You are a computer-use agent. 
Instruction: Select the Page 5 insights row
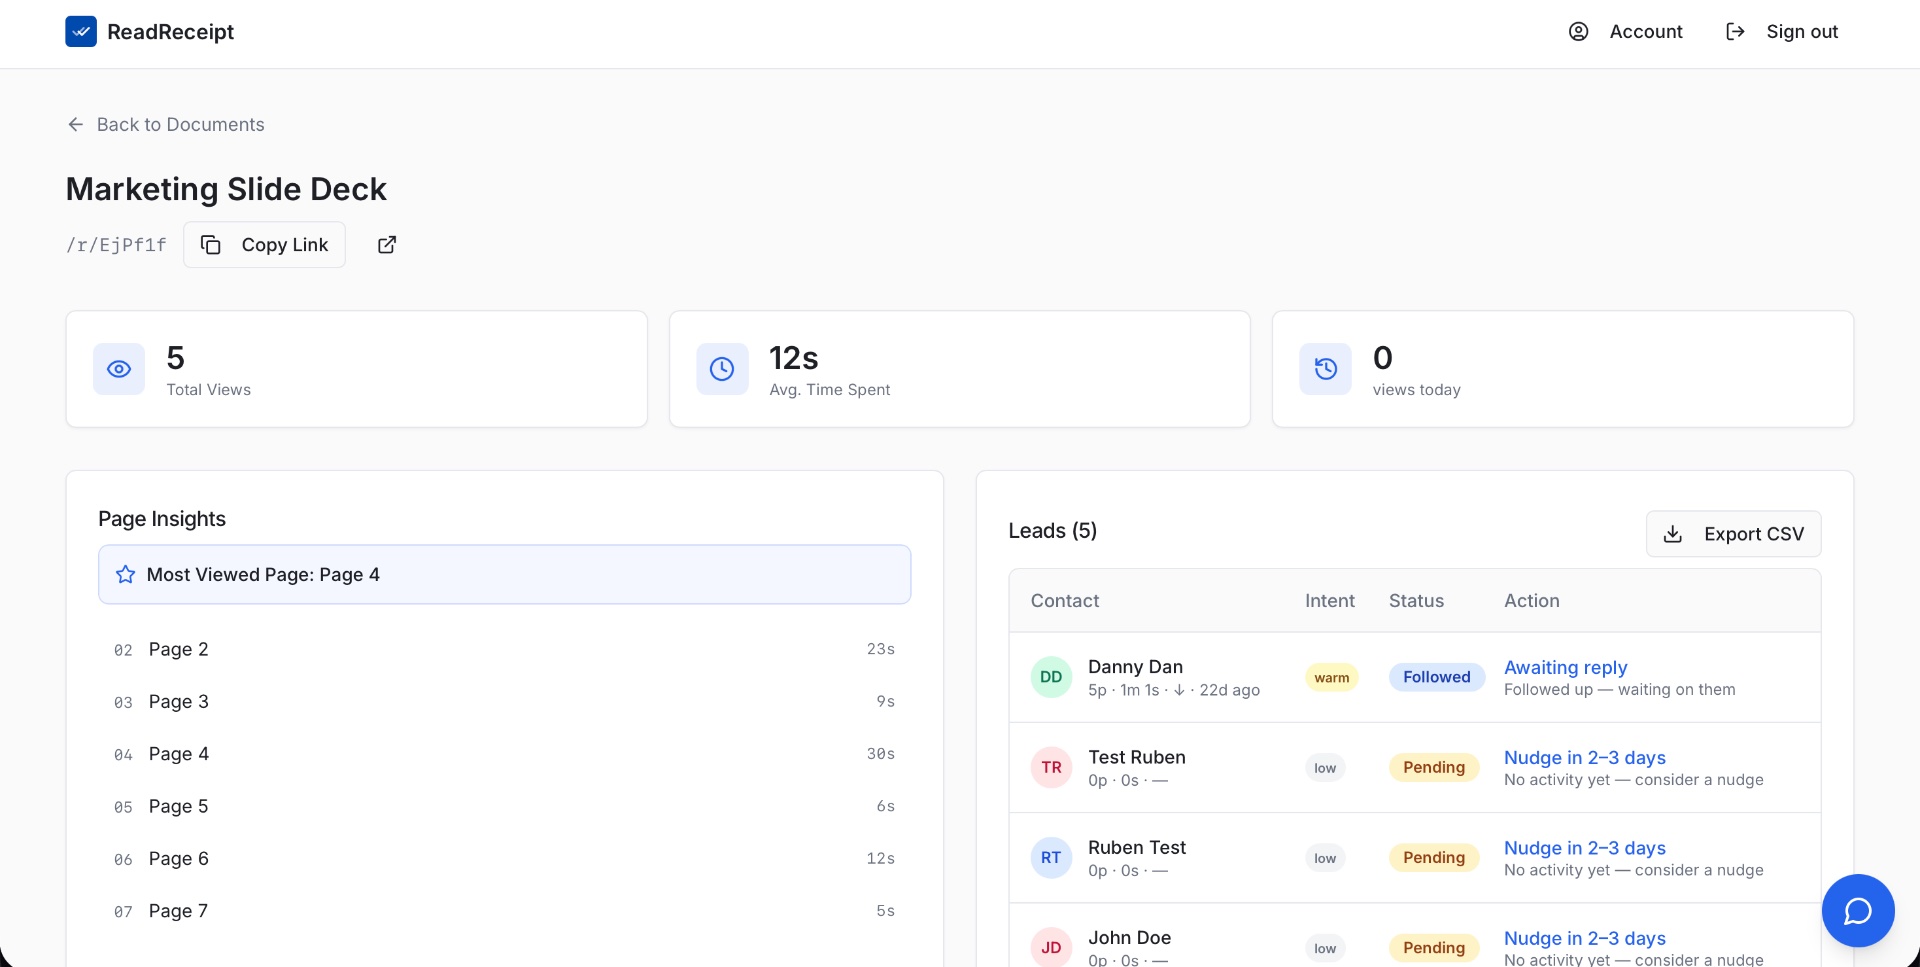[504, 807]
